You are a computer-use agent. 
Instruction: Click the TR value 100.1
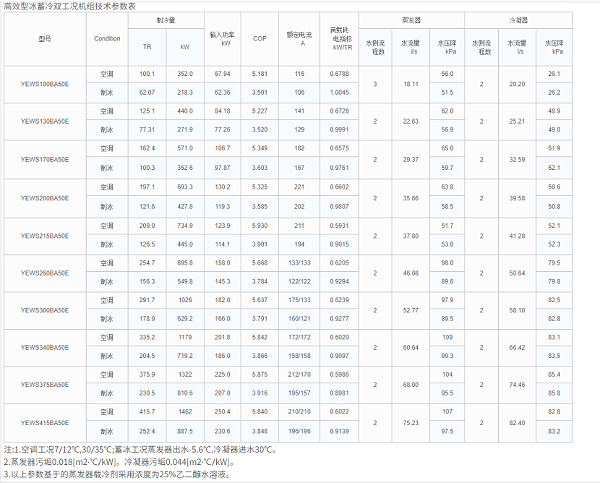(147, 74)
